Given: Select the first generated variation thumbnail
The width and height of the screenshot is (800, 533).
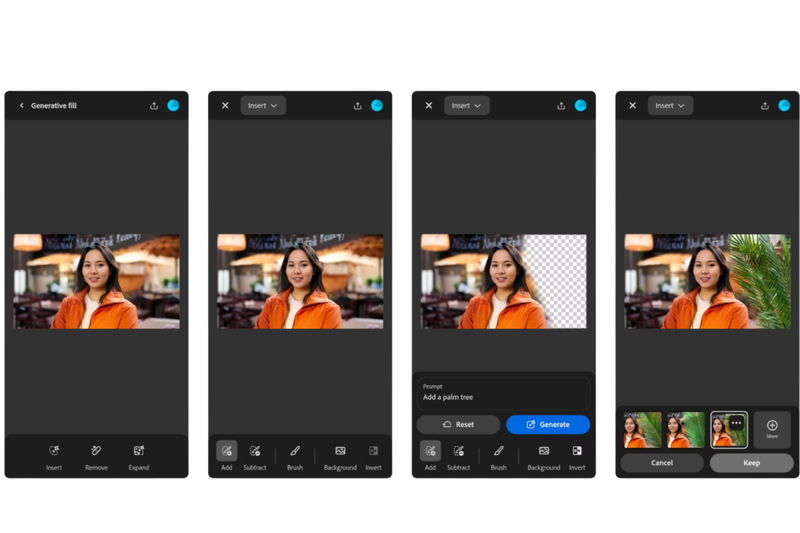Looking at the screenshot, I should tap(643, 430).
